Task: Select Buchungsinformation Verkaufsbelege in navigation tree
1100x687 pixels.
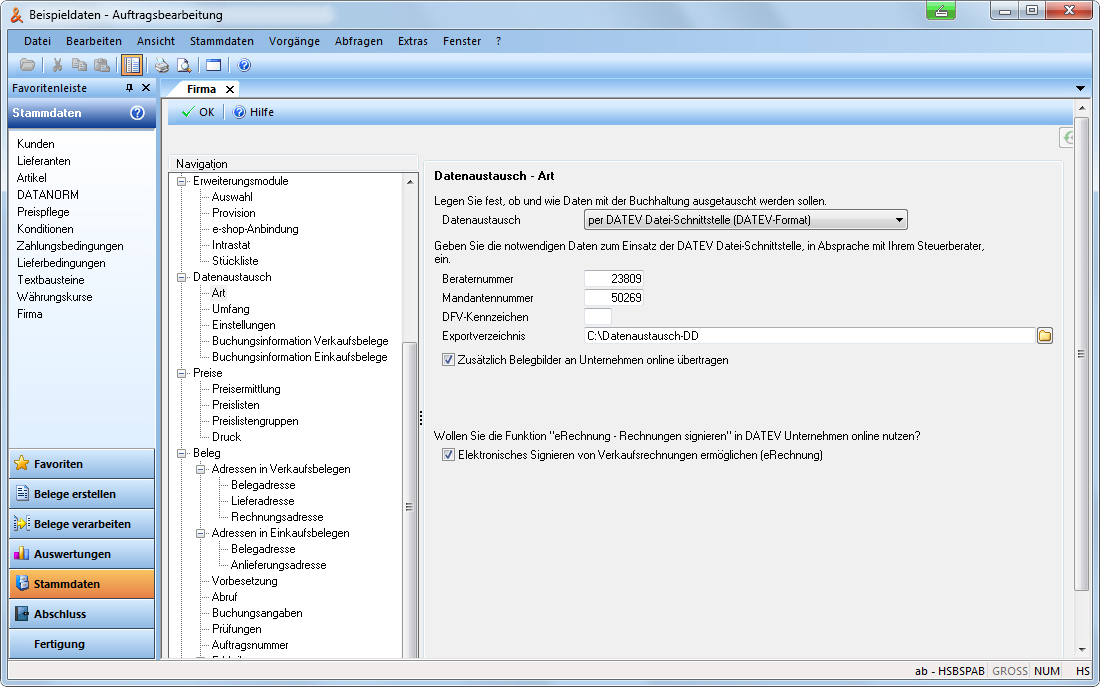Action: [299, 341]
